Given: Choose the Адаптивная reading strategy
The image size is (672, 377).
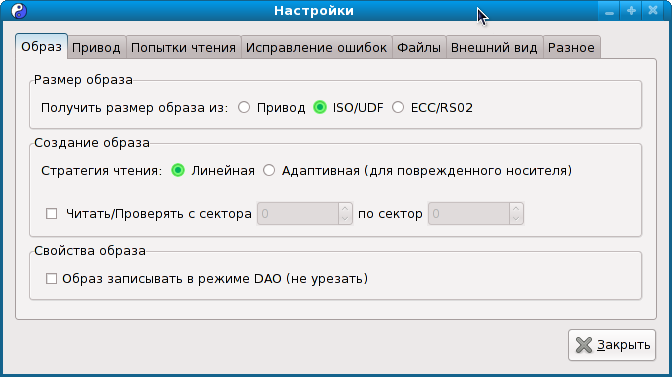Looking at the screenshot, I should 269,171.
